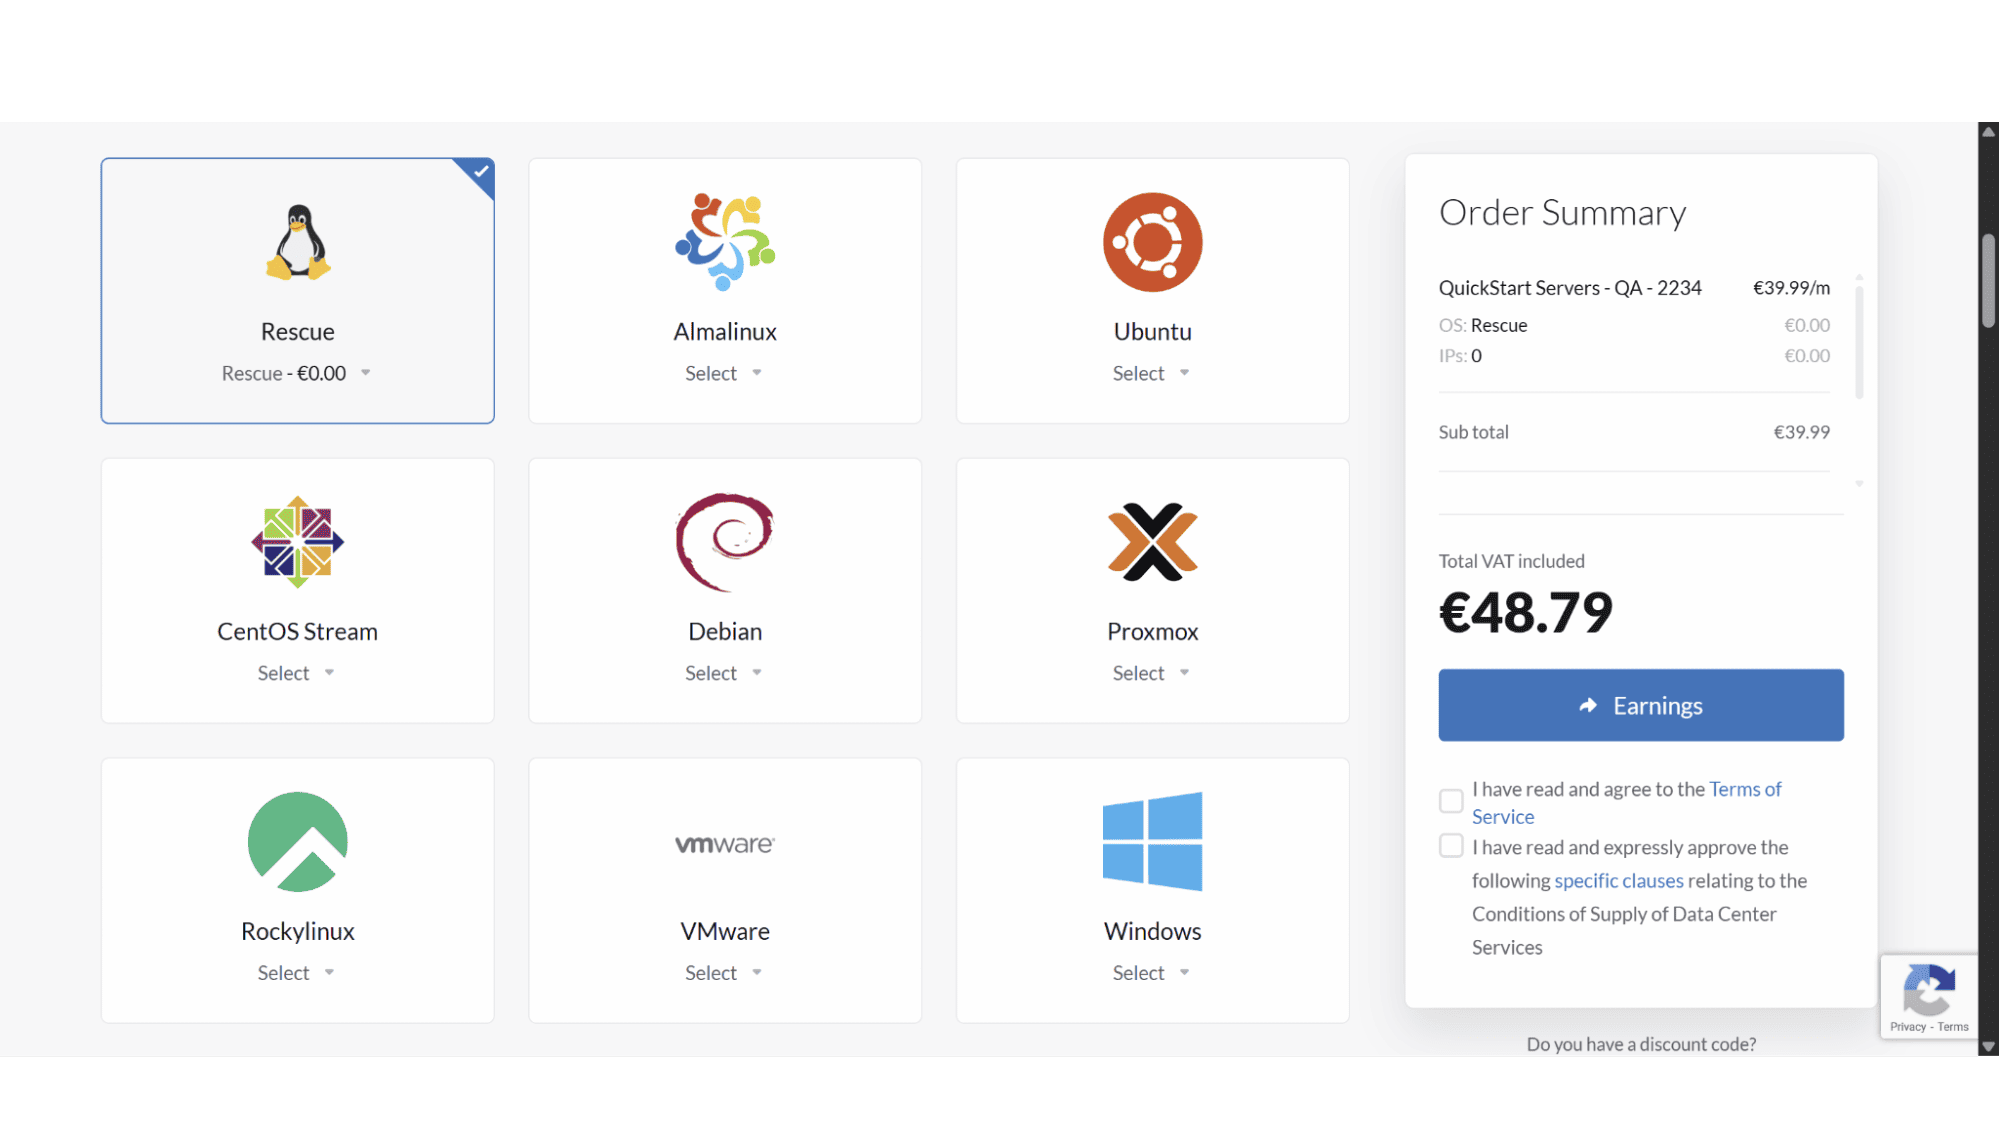Click the Proxmox card title
This screenshot has height=1125, width=1999.
coord(1152,632)
